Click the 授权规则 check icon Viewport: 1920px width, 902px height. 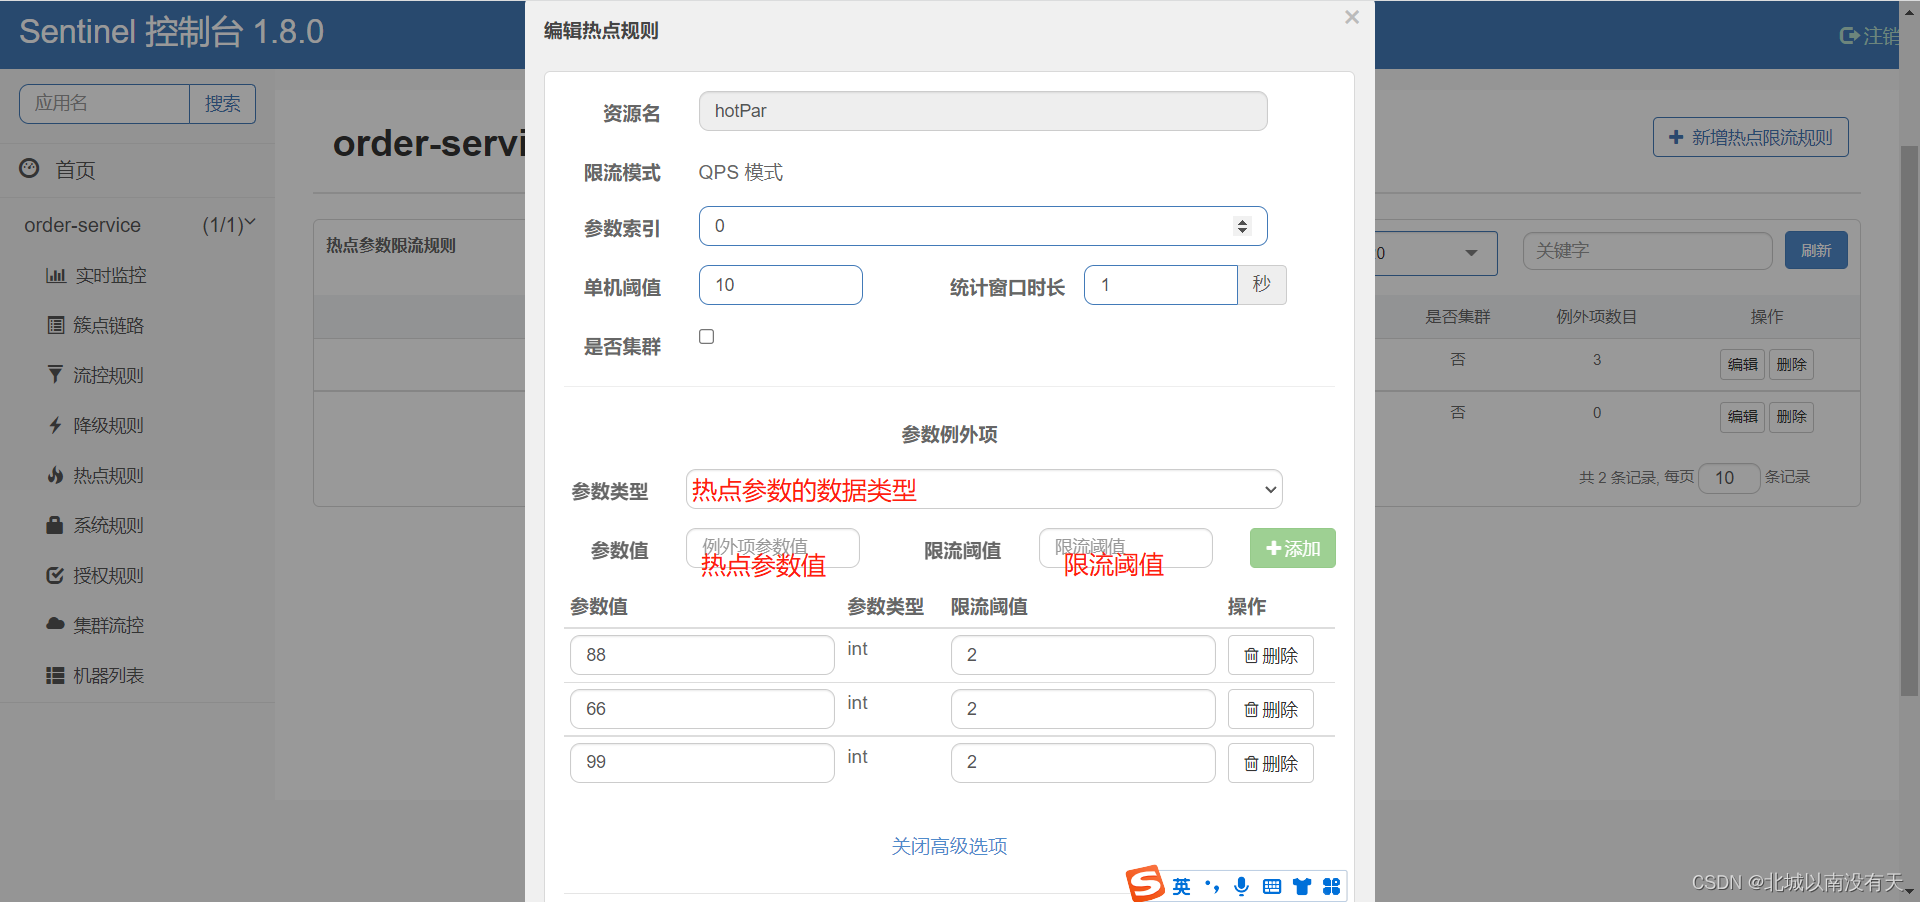point(55,575)
